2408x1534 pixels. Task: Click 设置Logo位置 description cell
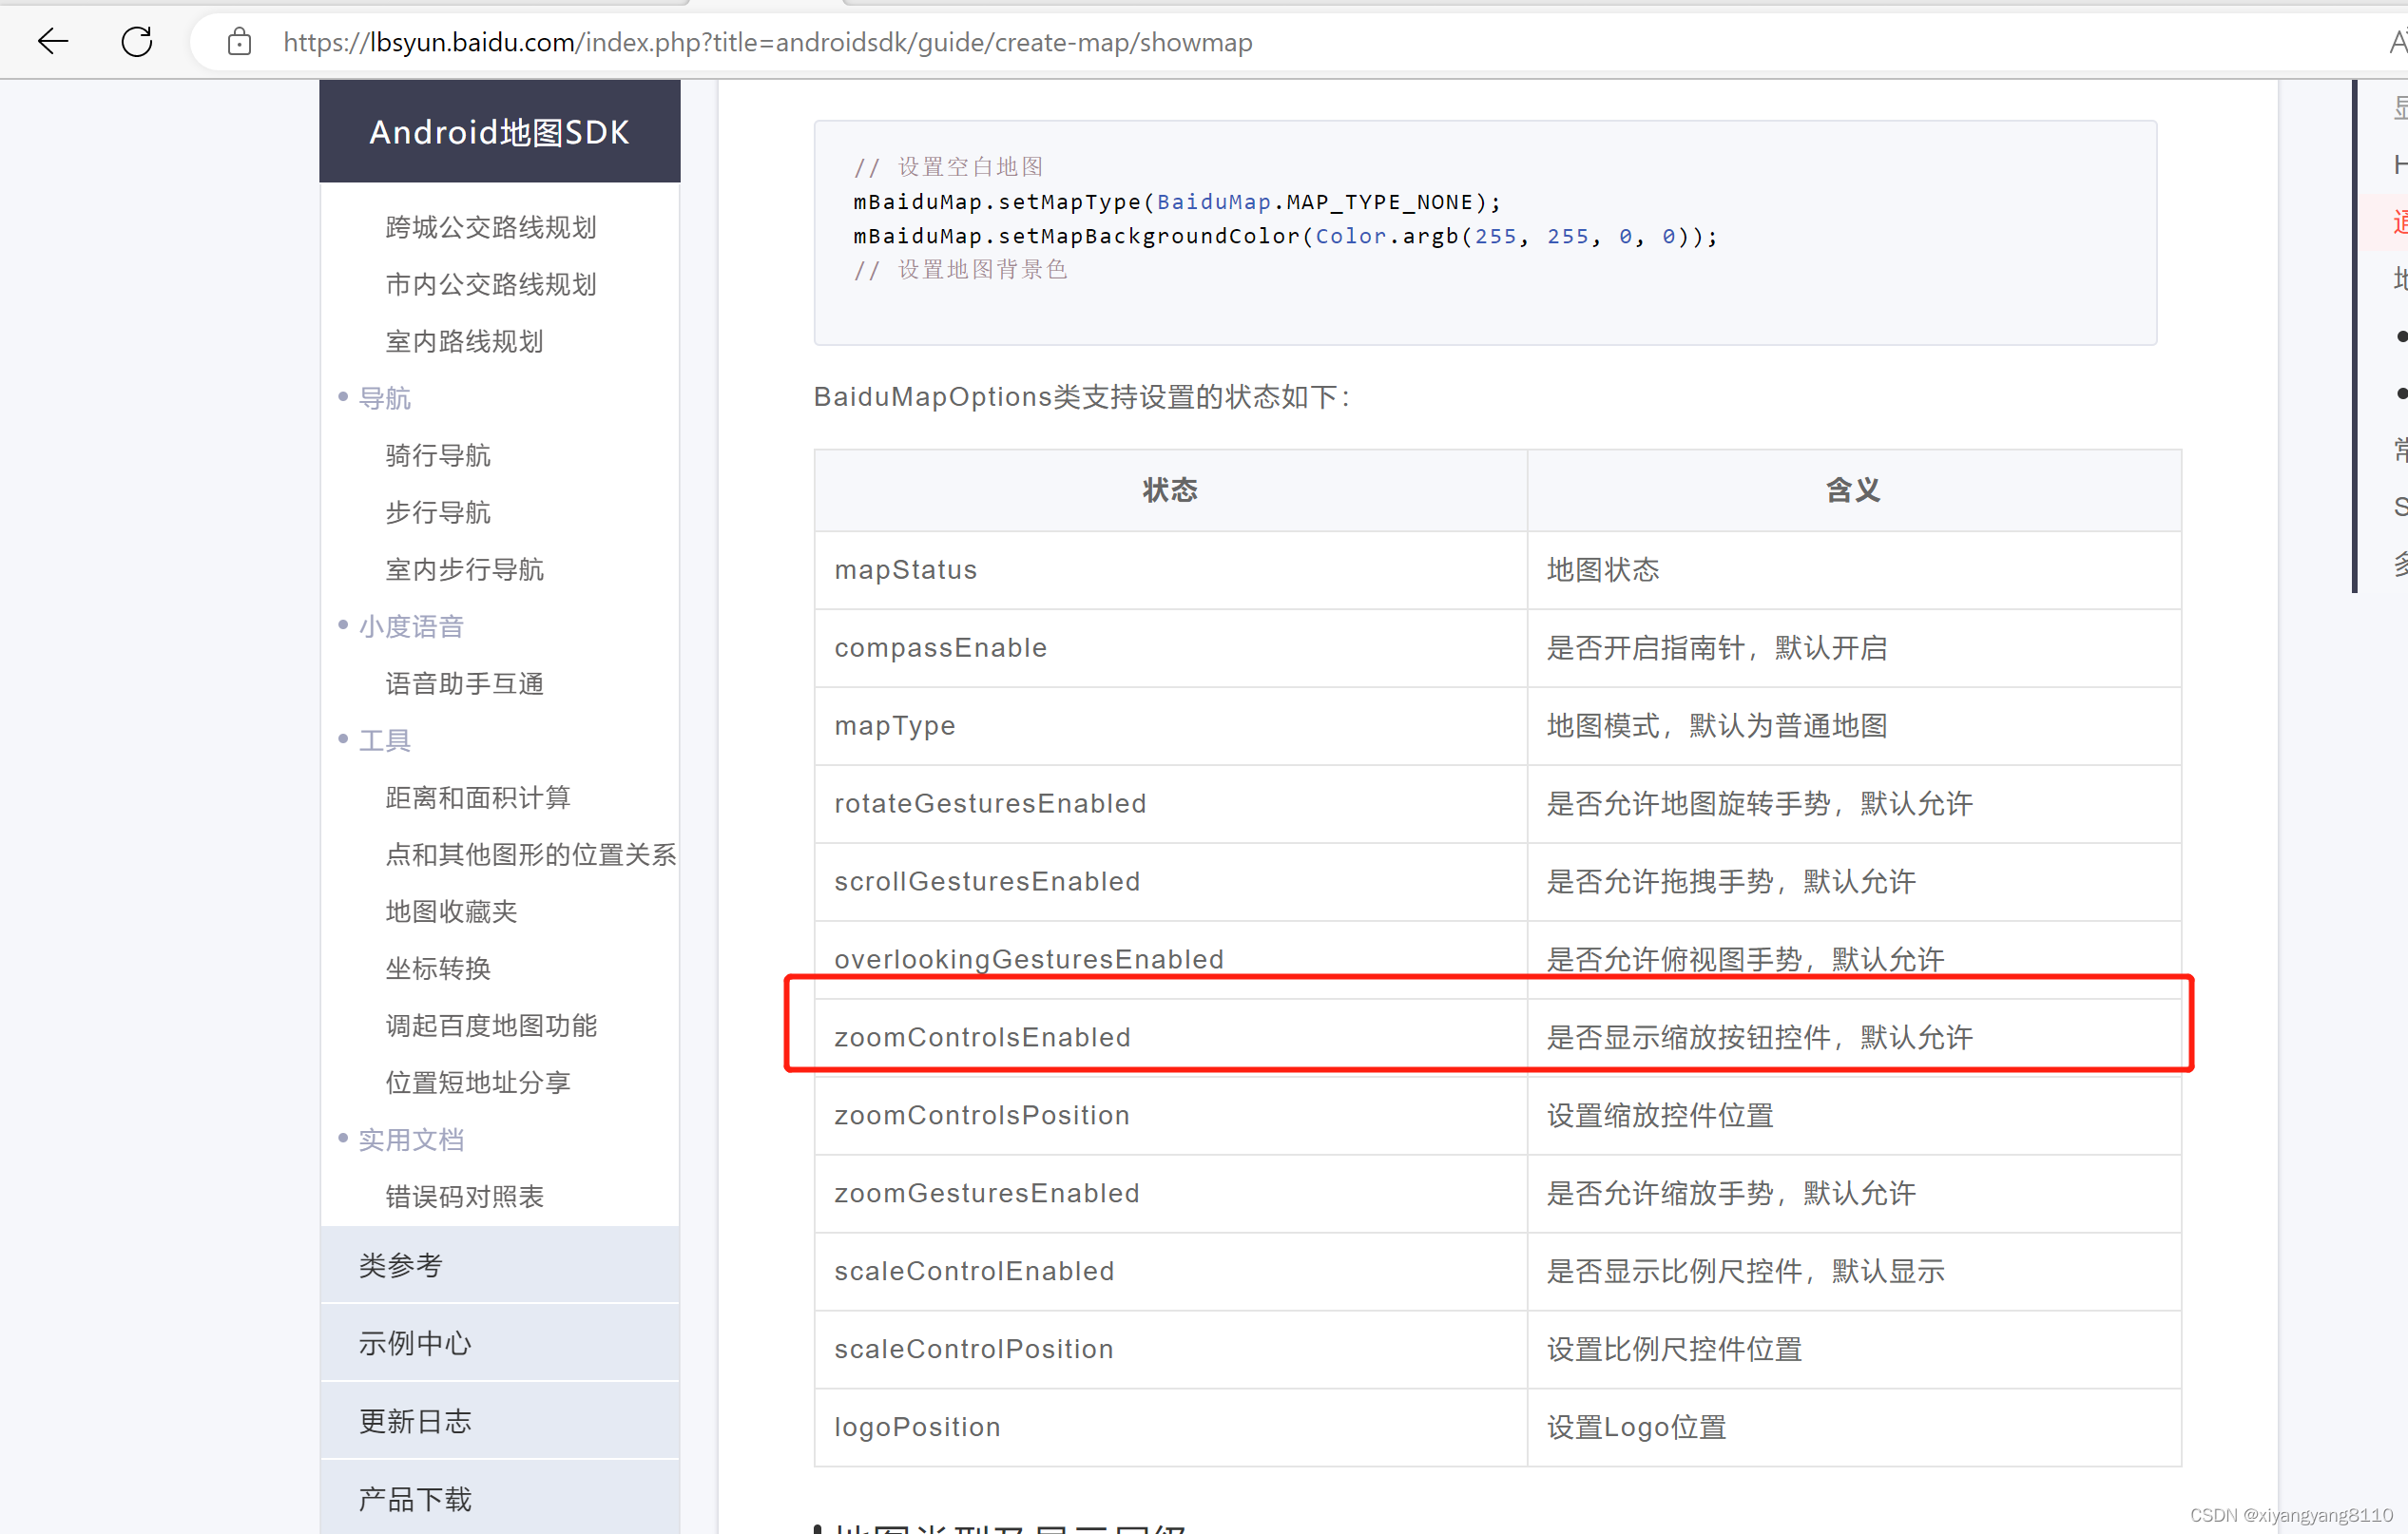click(1854, 1427)
